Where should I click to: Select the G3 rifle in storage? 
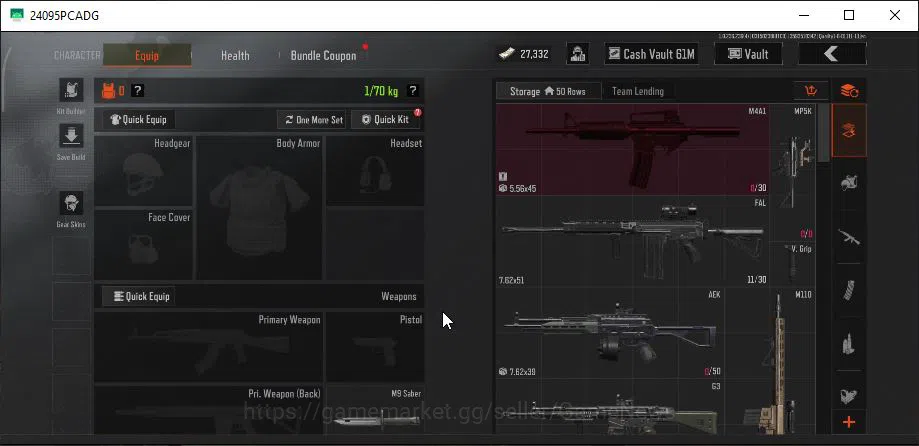pyautogui.click(x=610, y=407)
